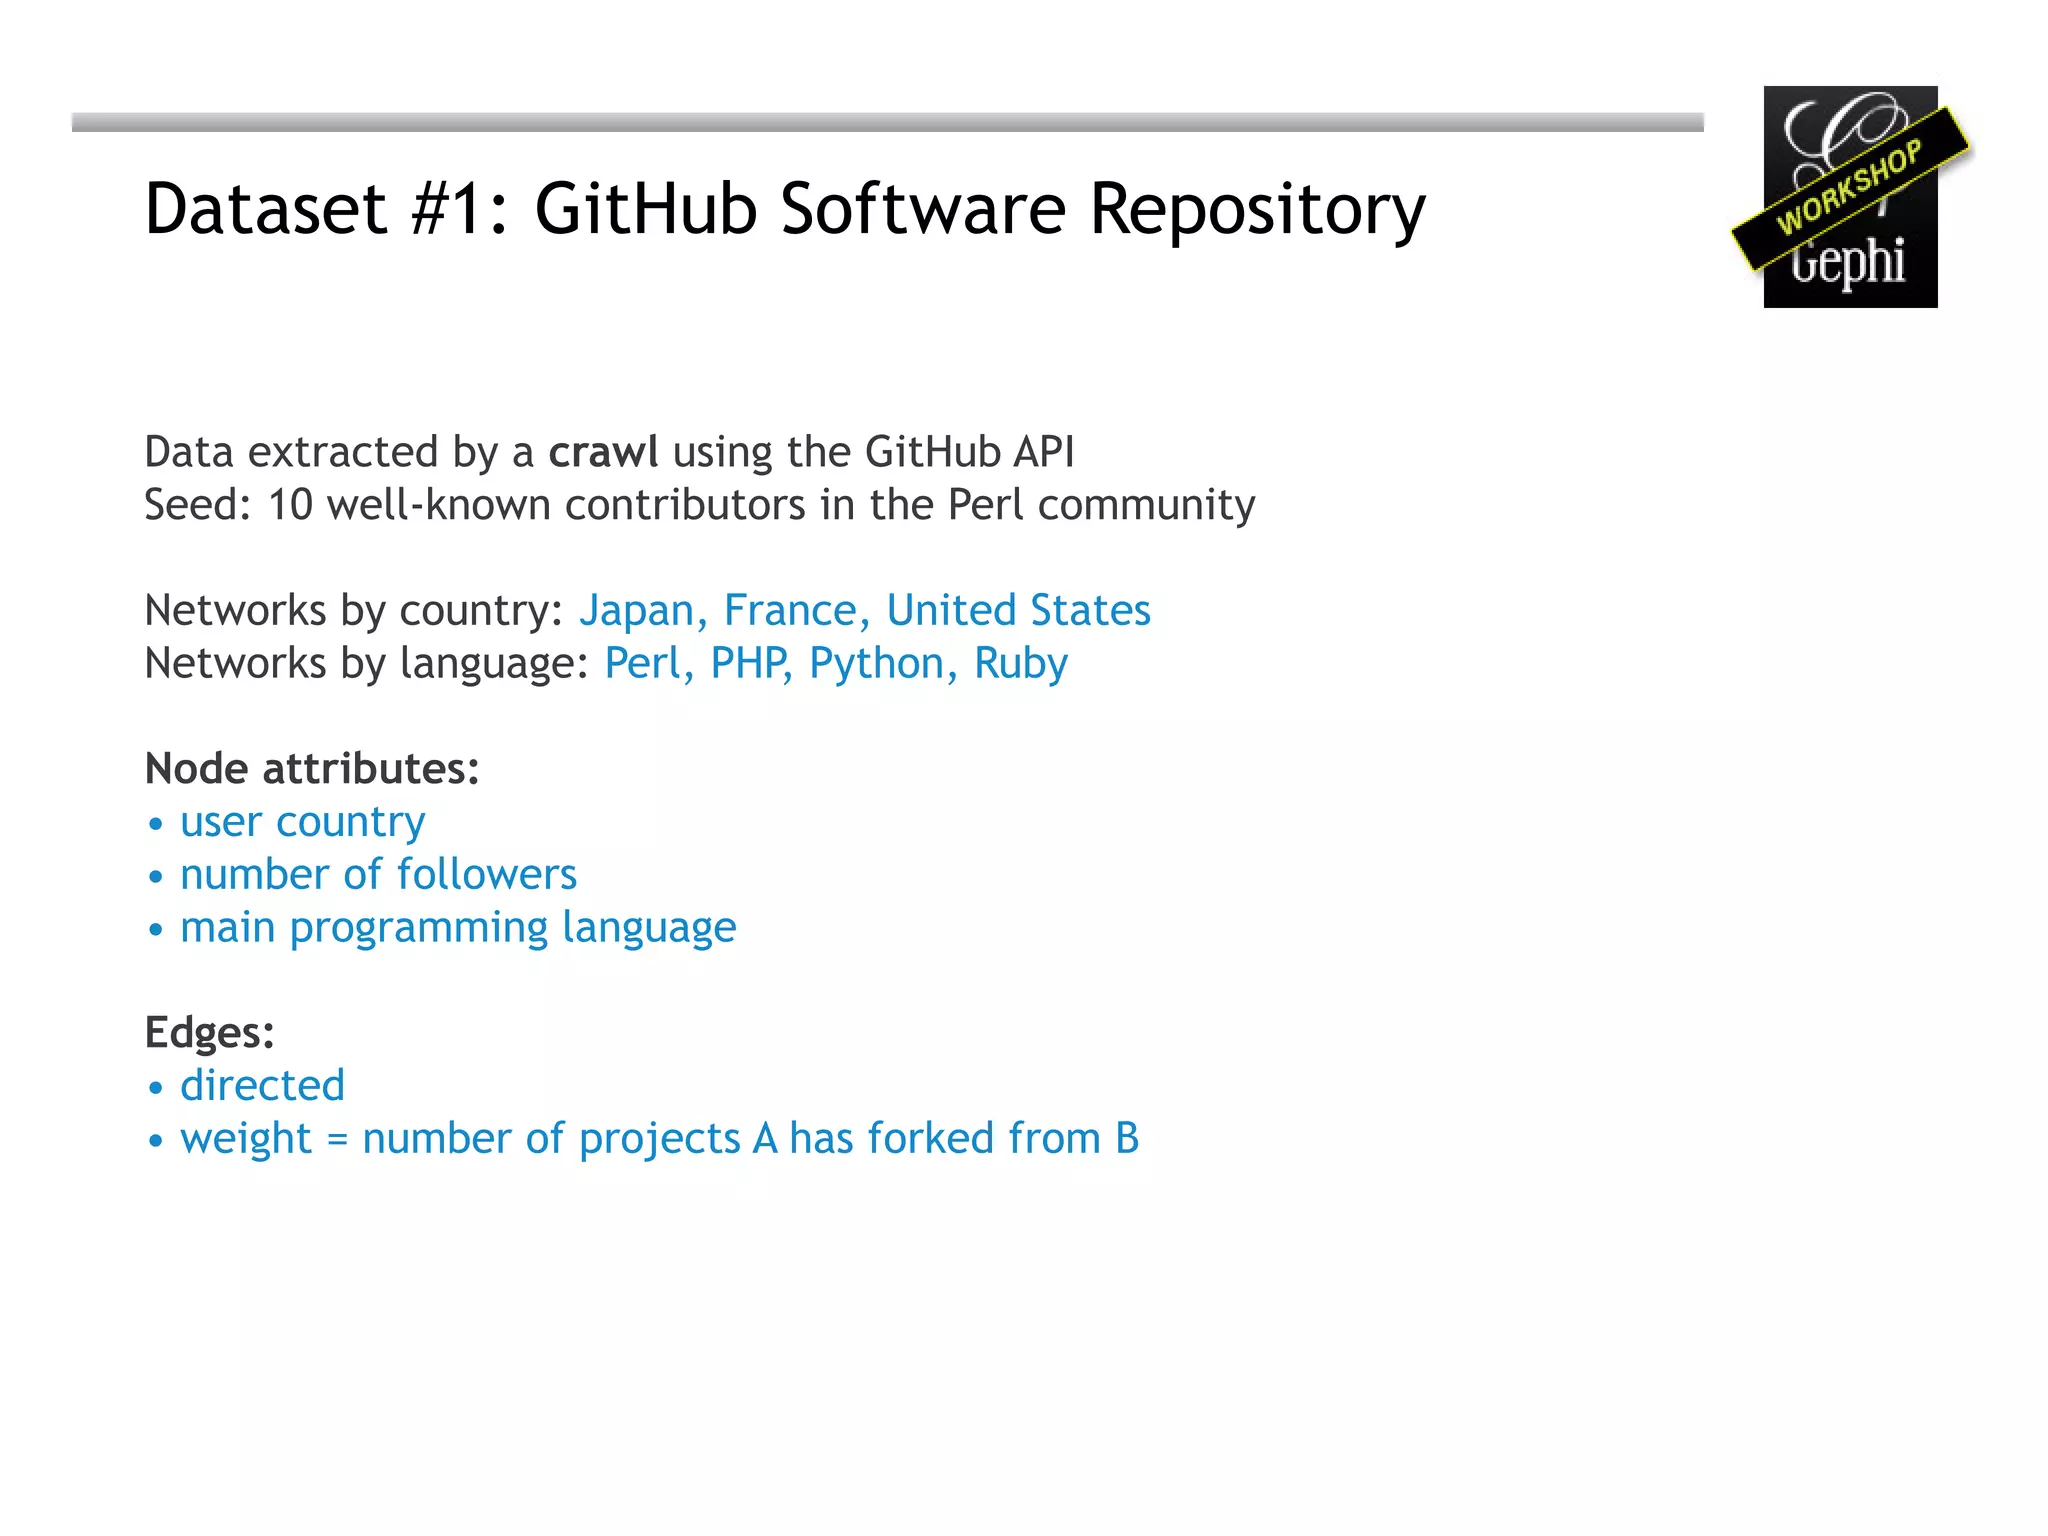Viewport: 2048px width, 1536px height.
Task: Open the France network link
Action: [x=790, y=610]
